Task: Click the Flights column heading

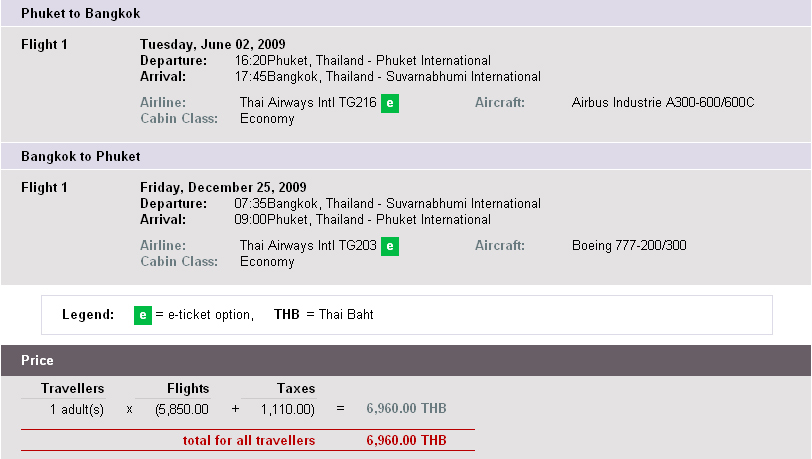Action: point(188,389)
